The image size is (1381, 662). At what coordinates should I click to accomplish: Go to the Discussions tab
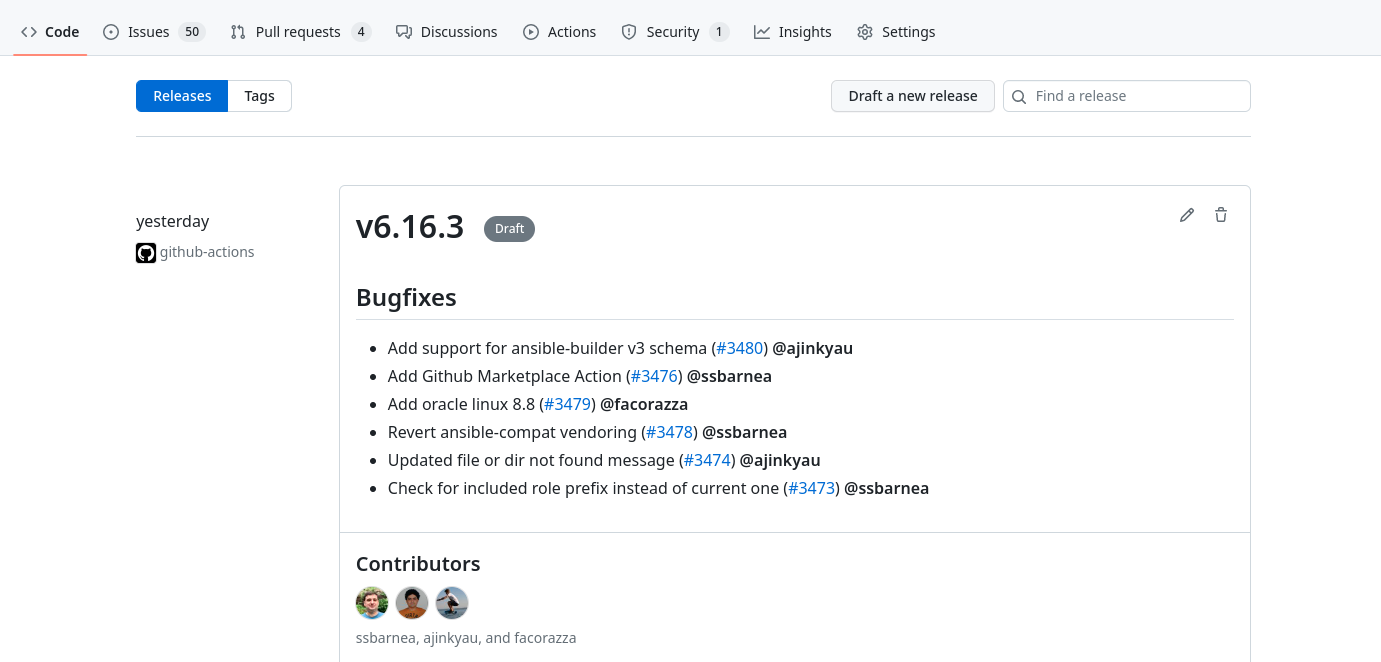pyautogui.click(x=446, y=32)
